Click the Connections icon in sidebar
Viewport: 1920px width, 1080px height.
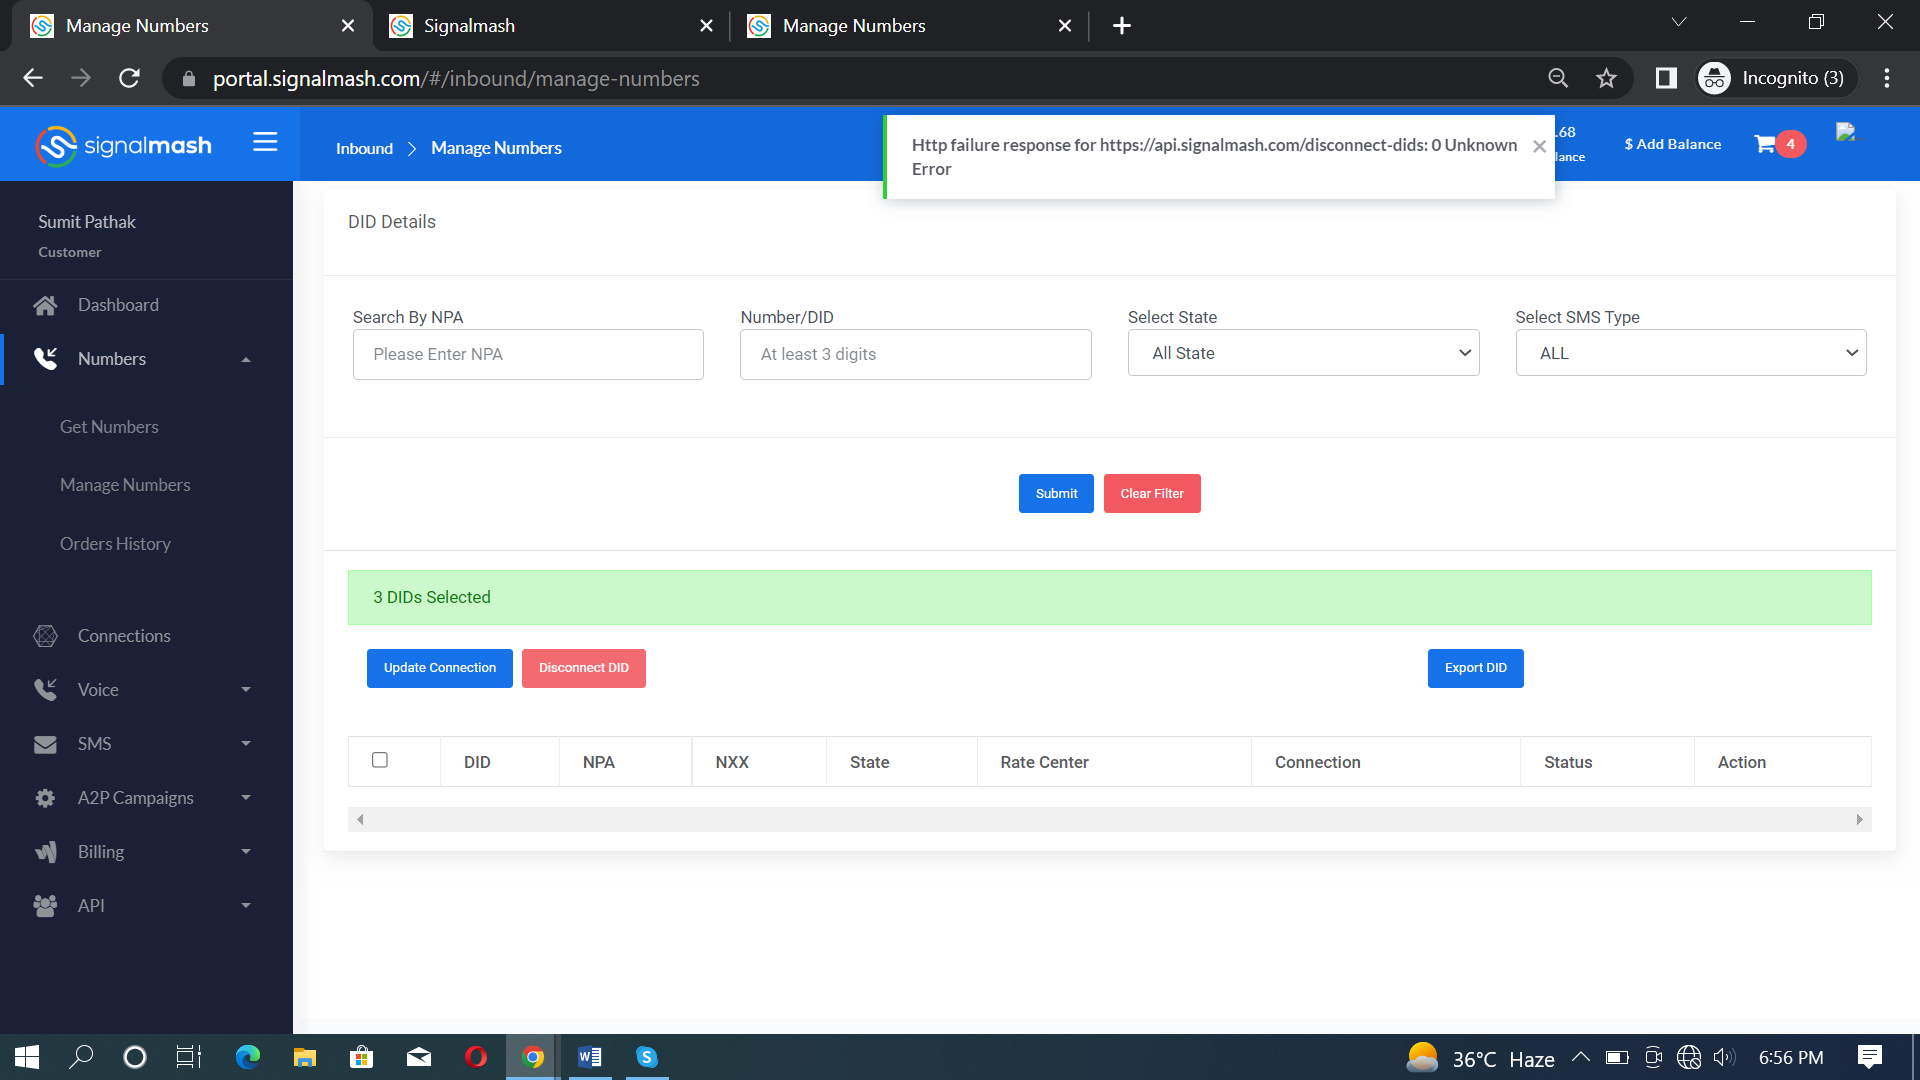pyautogui.click(x=45, y=636)
